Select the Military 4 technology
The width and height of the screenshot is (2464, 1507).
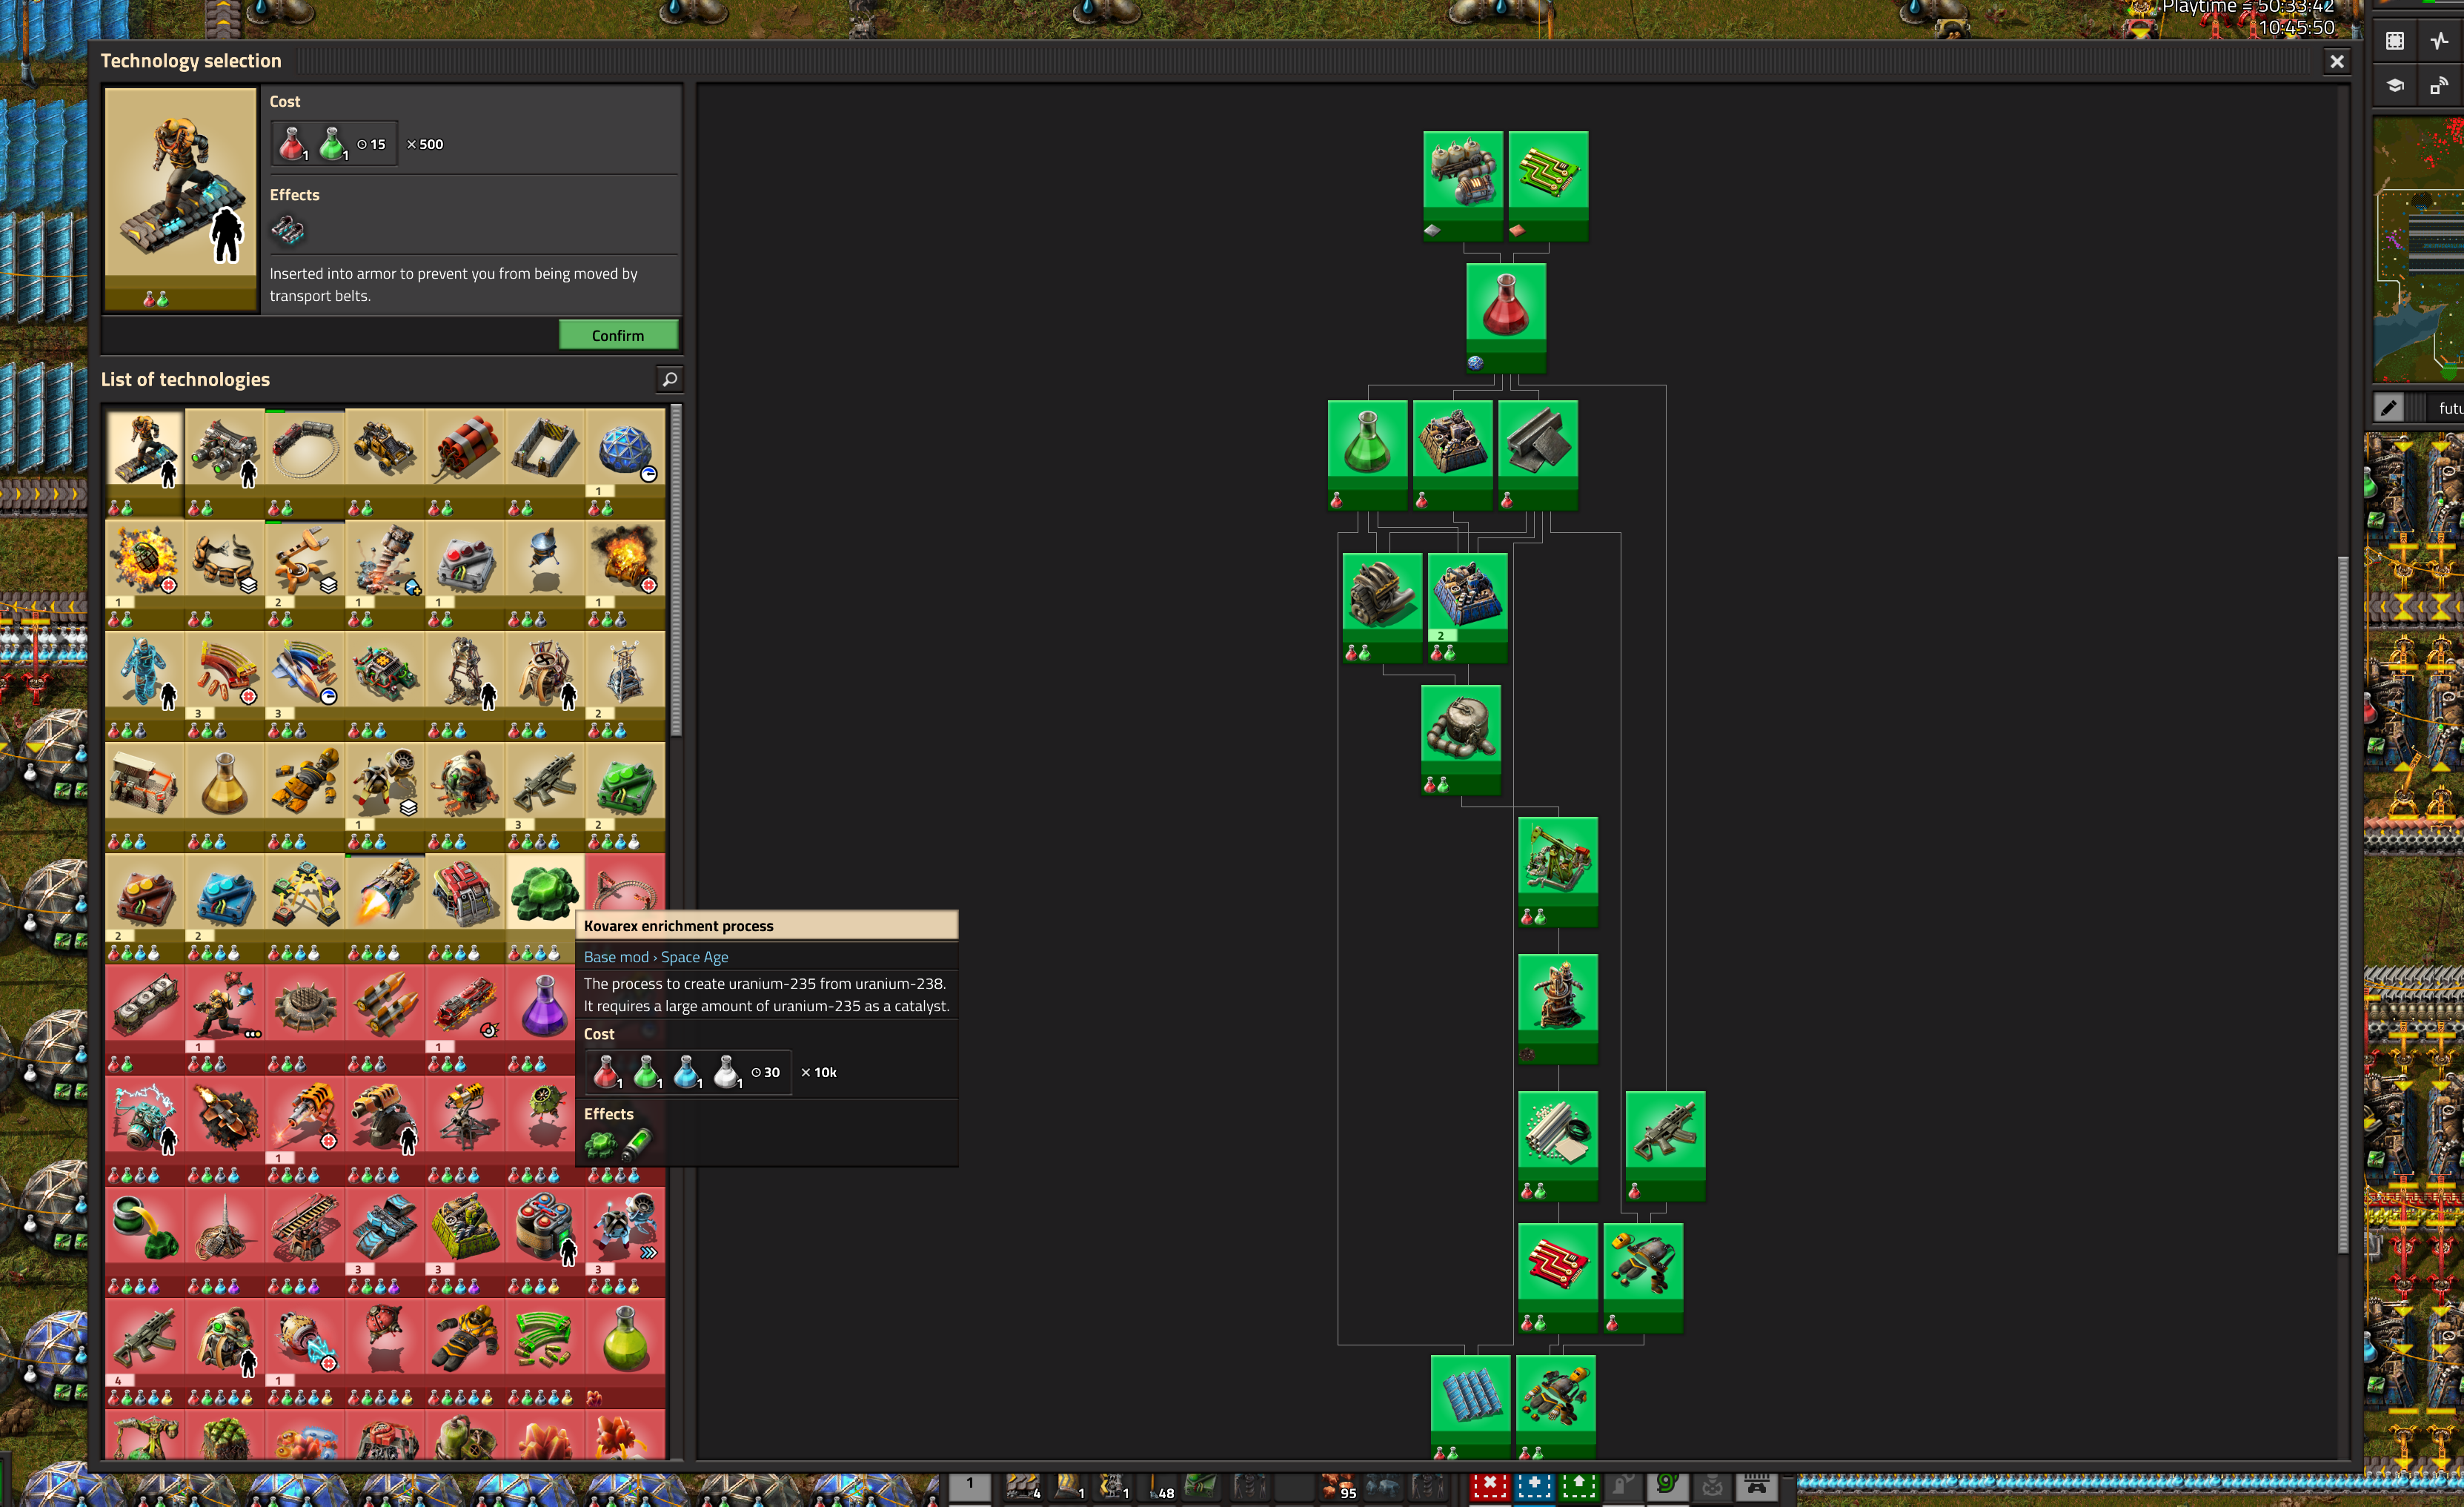pyautogui.click(x=145, y=1352)
